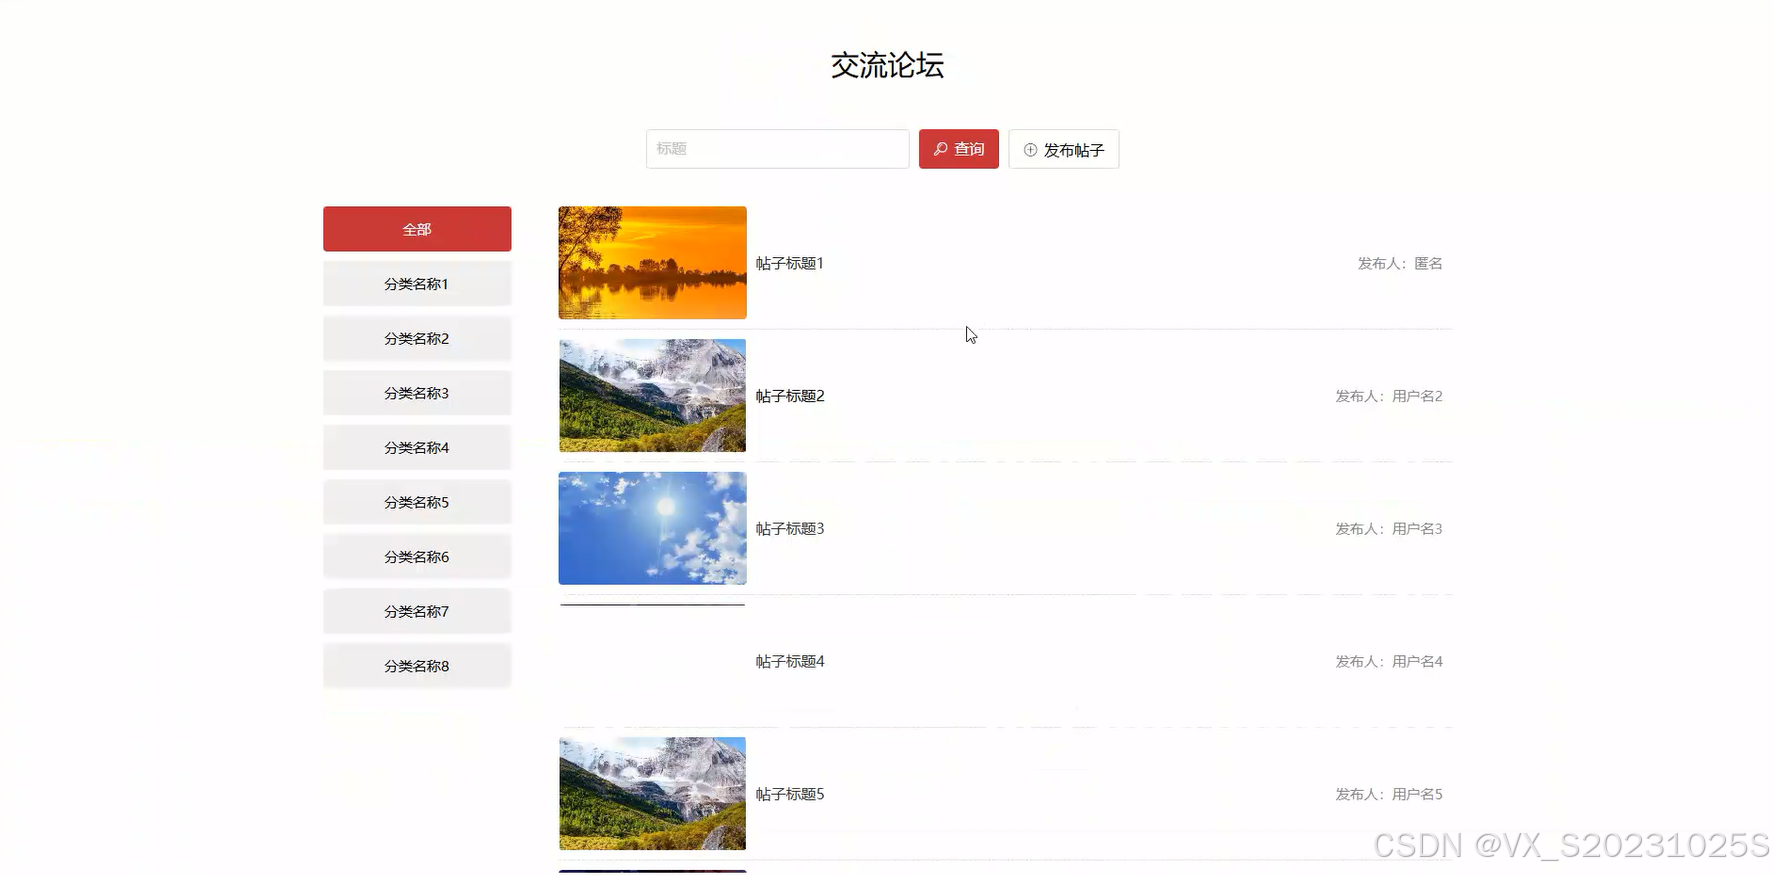Open the snowy mountain thumbnail of 帖子标题2
1774x875 pixels.
[652, 395]
